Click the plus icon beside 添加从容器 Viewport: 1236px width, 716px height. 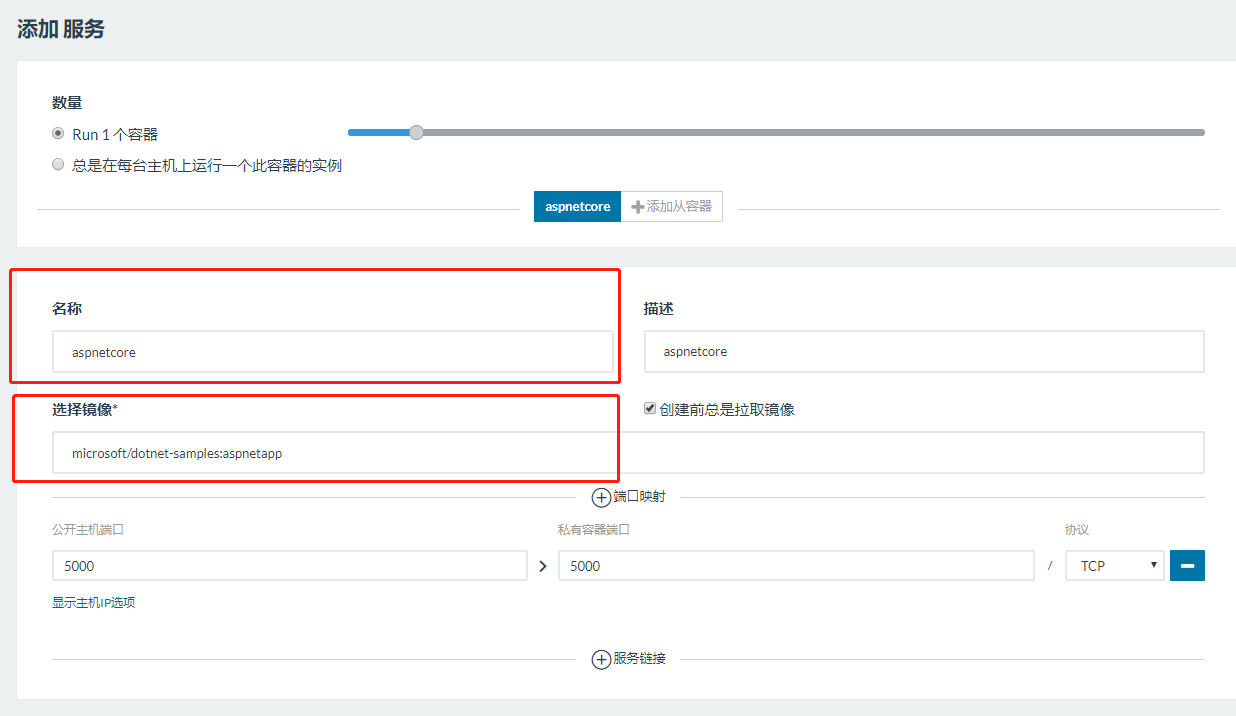[x=637, y=207]
